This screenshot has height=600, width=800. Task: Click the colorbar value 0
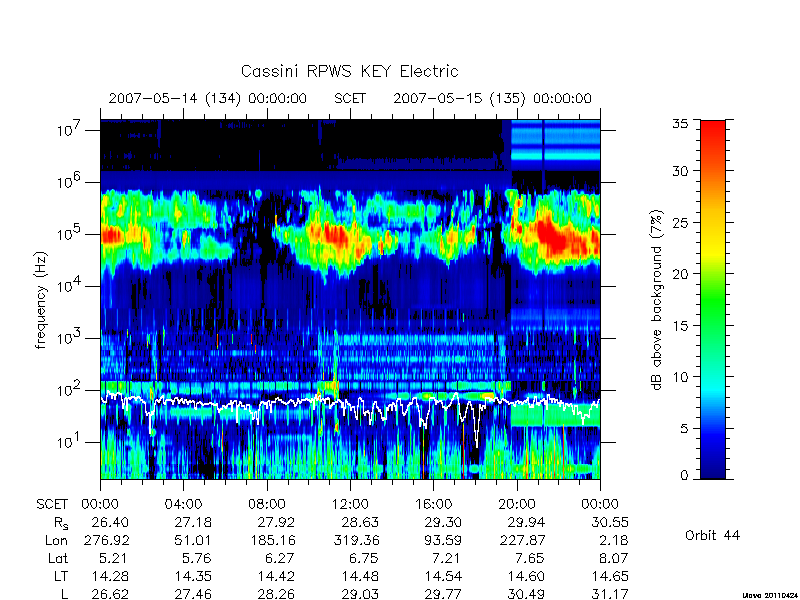point(684,476)
